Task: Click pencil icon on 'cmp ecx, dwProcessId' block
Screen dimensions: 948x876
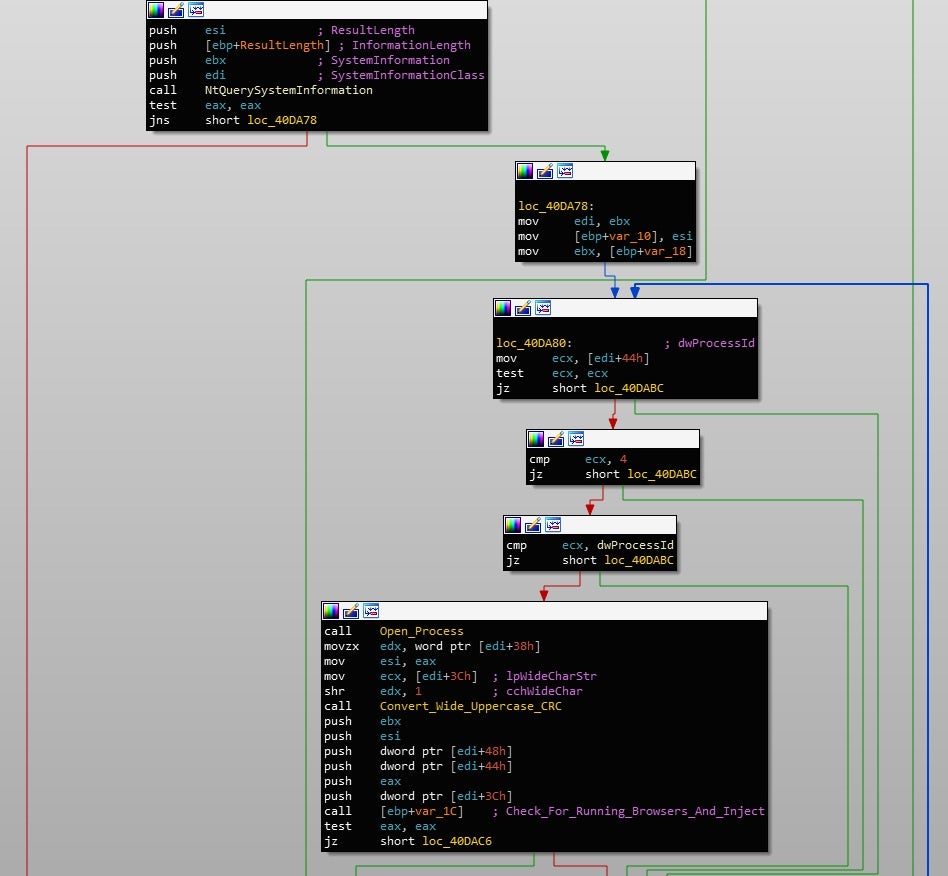Action: (x=533, y=525)
